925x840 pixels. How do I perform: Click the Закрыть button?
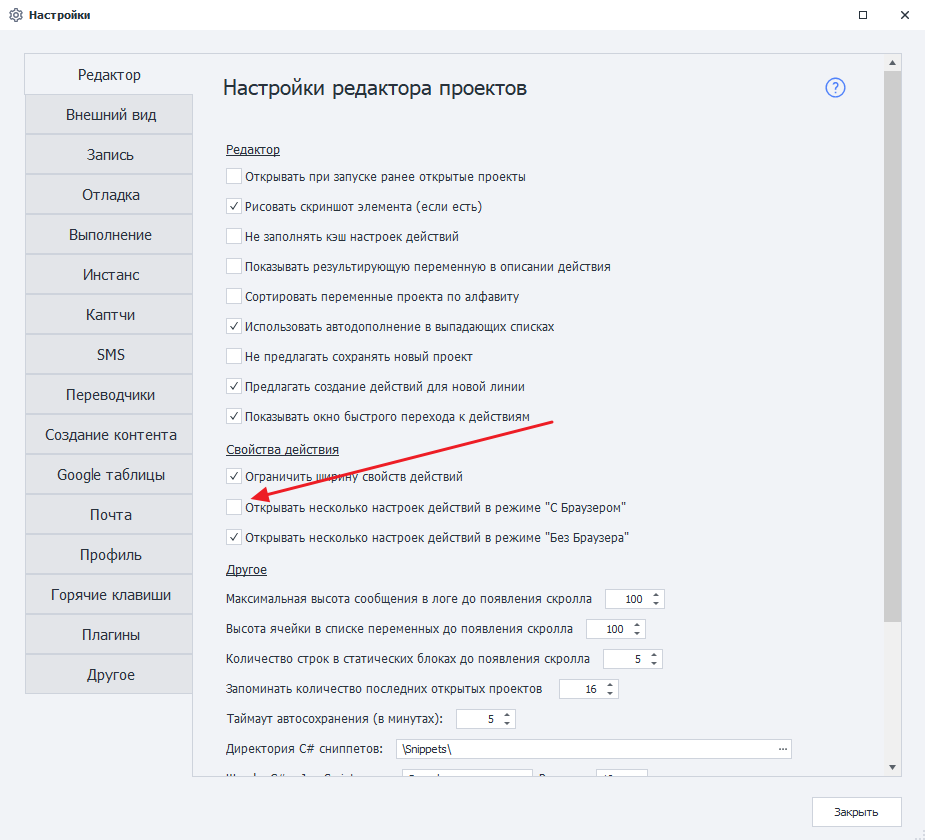pyautogui.click(x=856, y=812)
